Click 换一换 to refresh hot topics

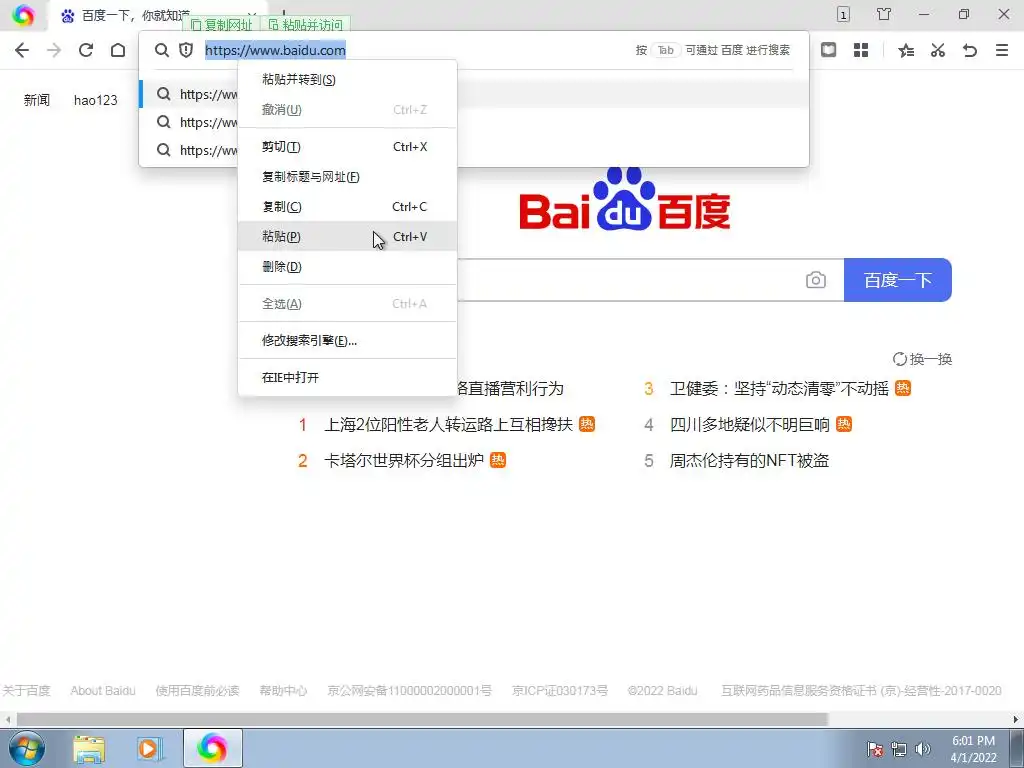click(x=922, y=359)
